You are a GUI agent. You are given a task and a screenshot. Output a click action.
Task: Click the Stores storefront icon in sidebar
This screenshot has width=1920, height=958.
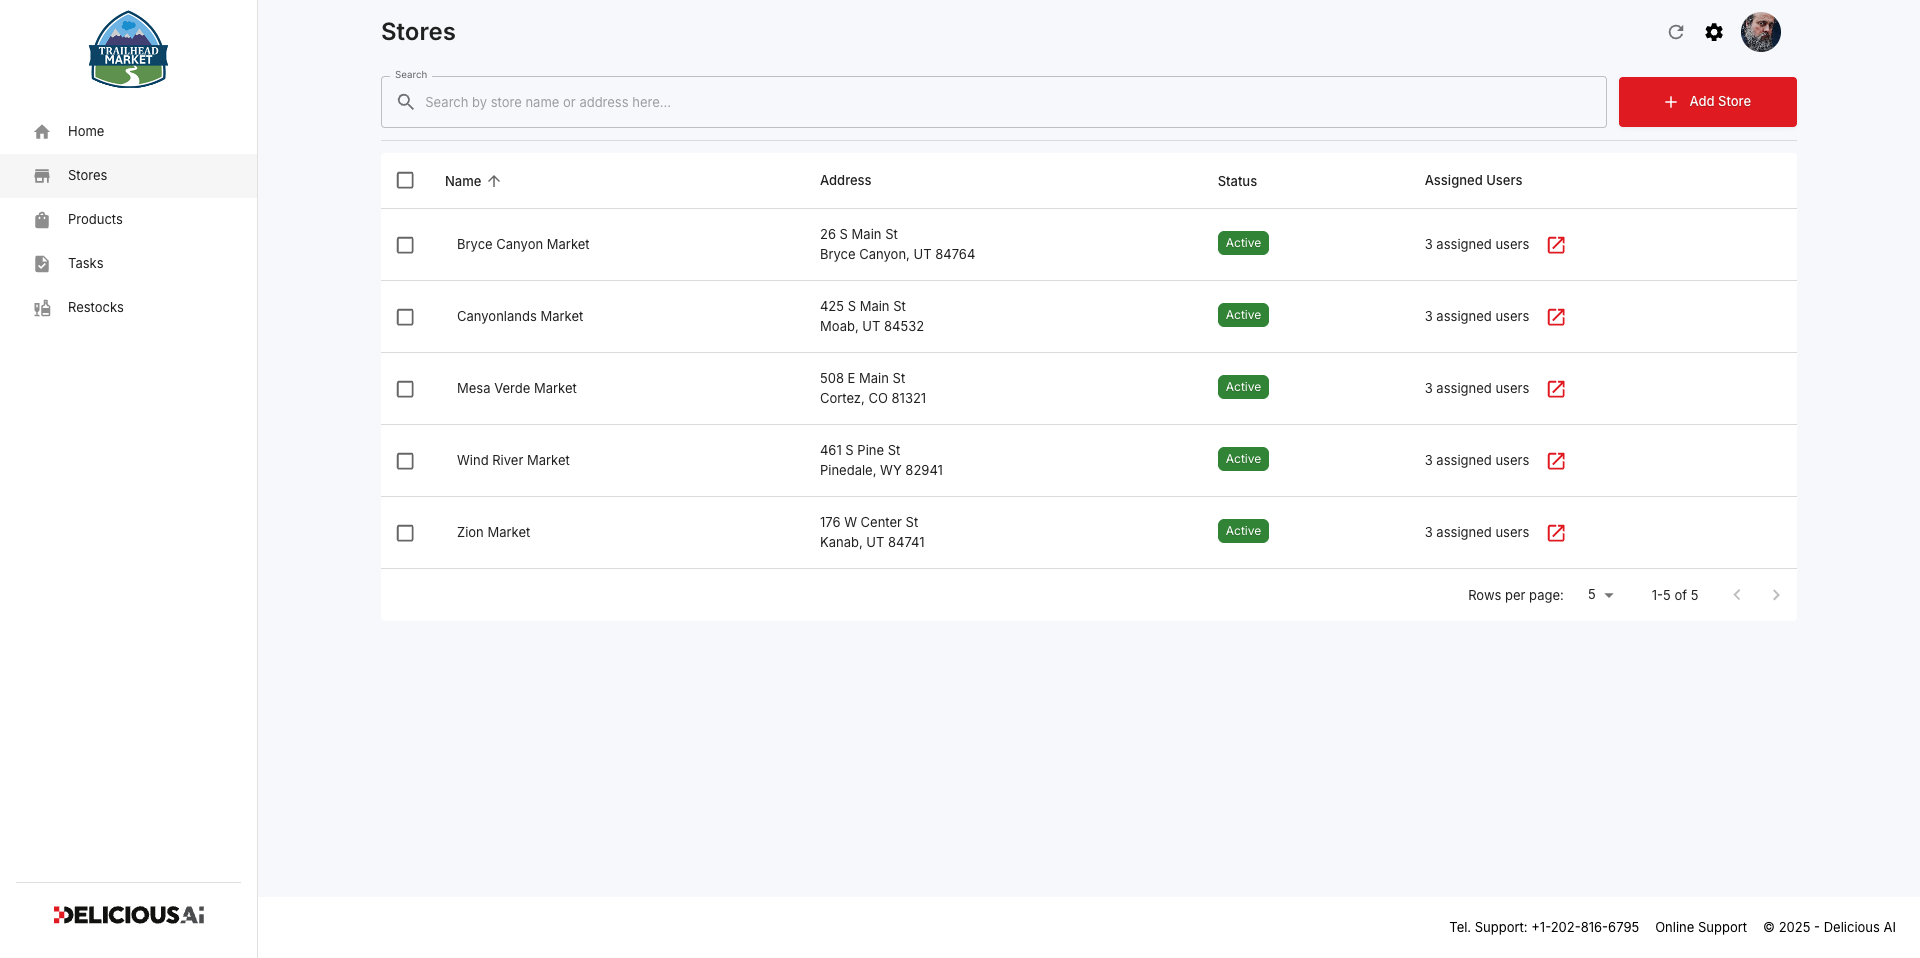tap(42, 176)
